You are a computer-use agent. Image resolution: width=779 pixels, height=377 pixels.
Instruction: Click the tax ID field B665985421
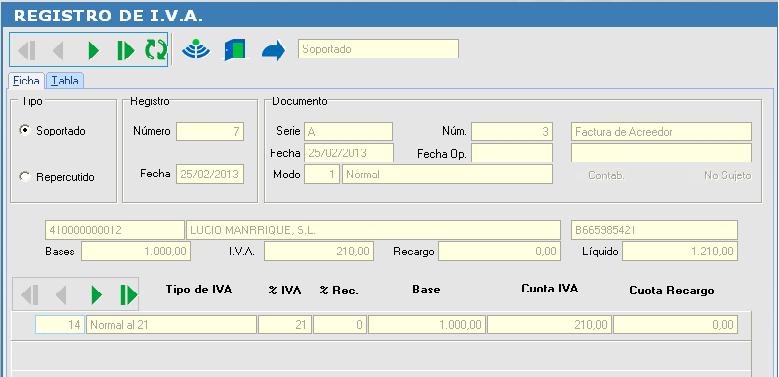pyautogui.click(x=654, y=230)
